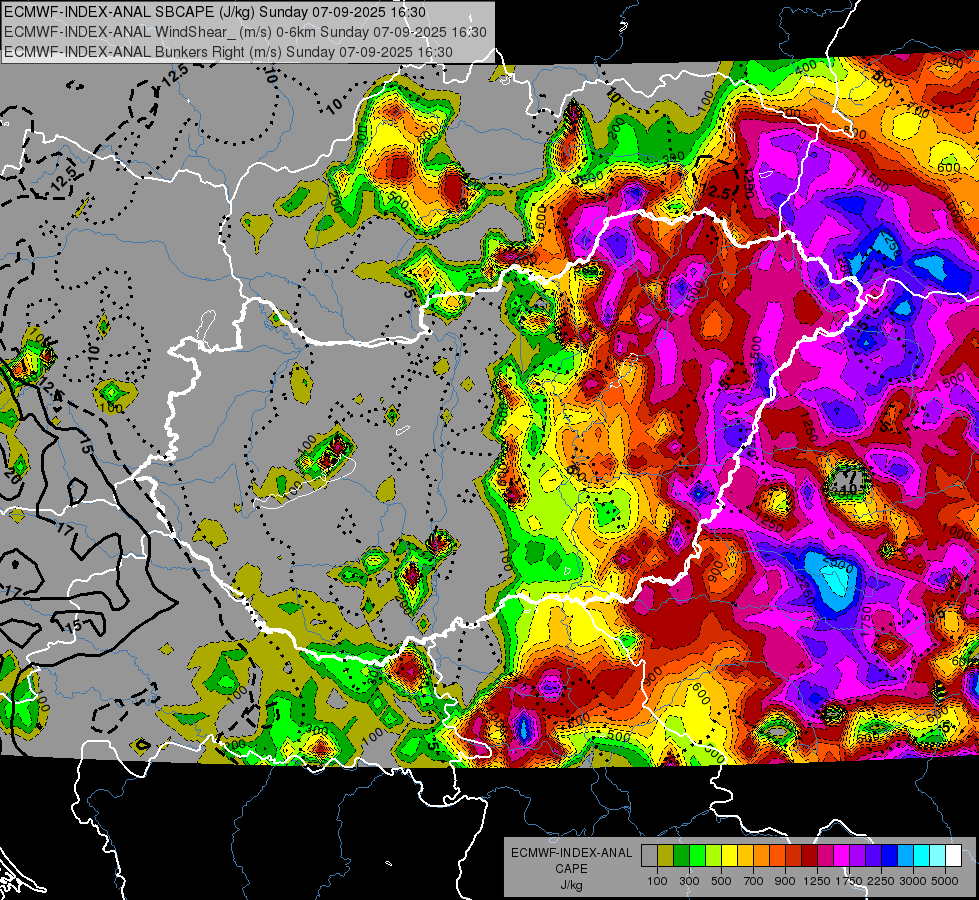979x900 pixels.
Task: Click the 2500 contour label on cyan area
Action: pyautogui.click(x=839, y=566)
